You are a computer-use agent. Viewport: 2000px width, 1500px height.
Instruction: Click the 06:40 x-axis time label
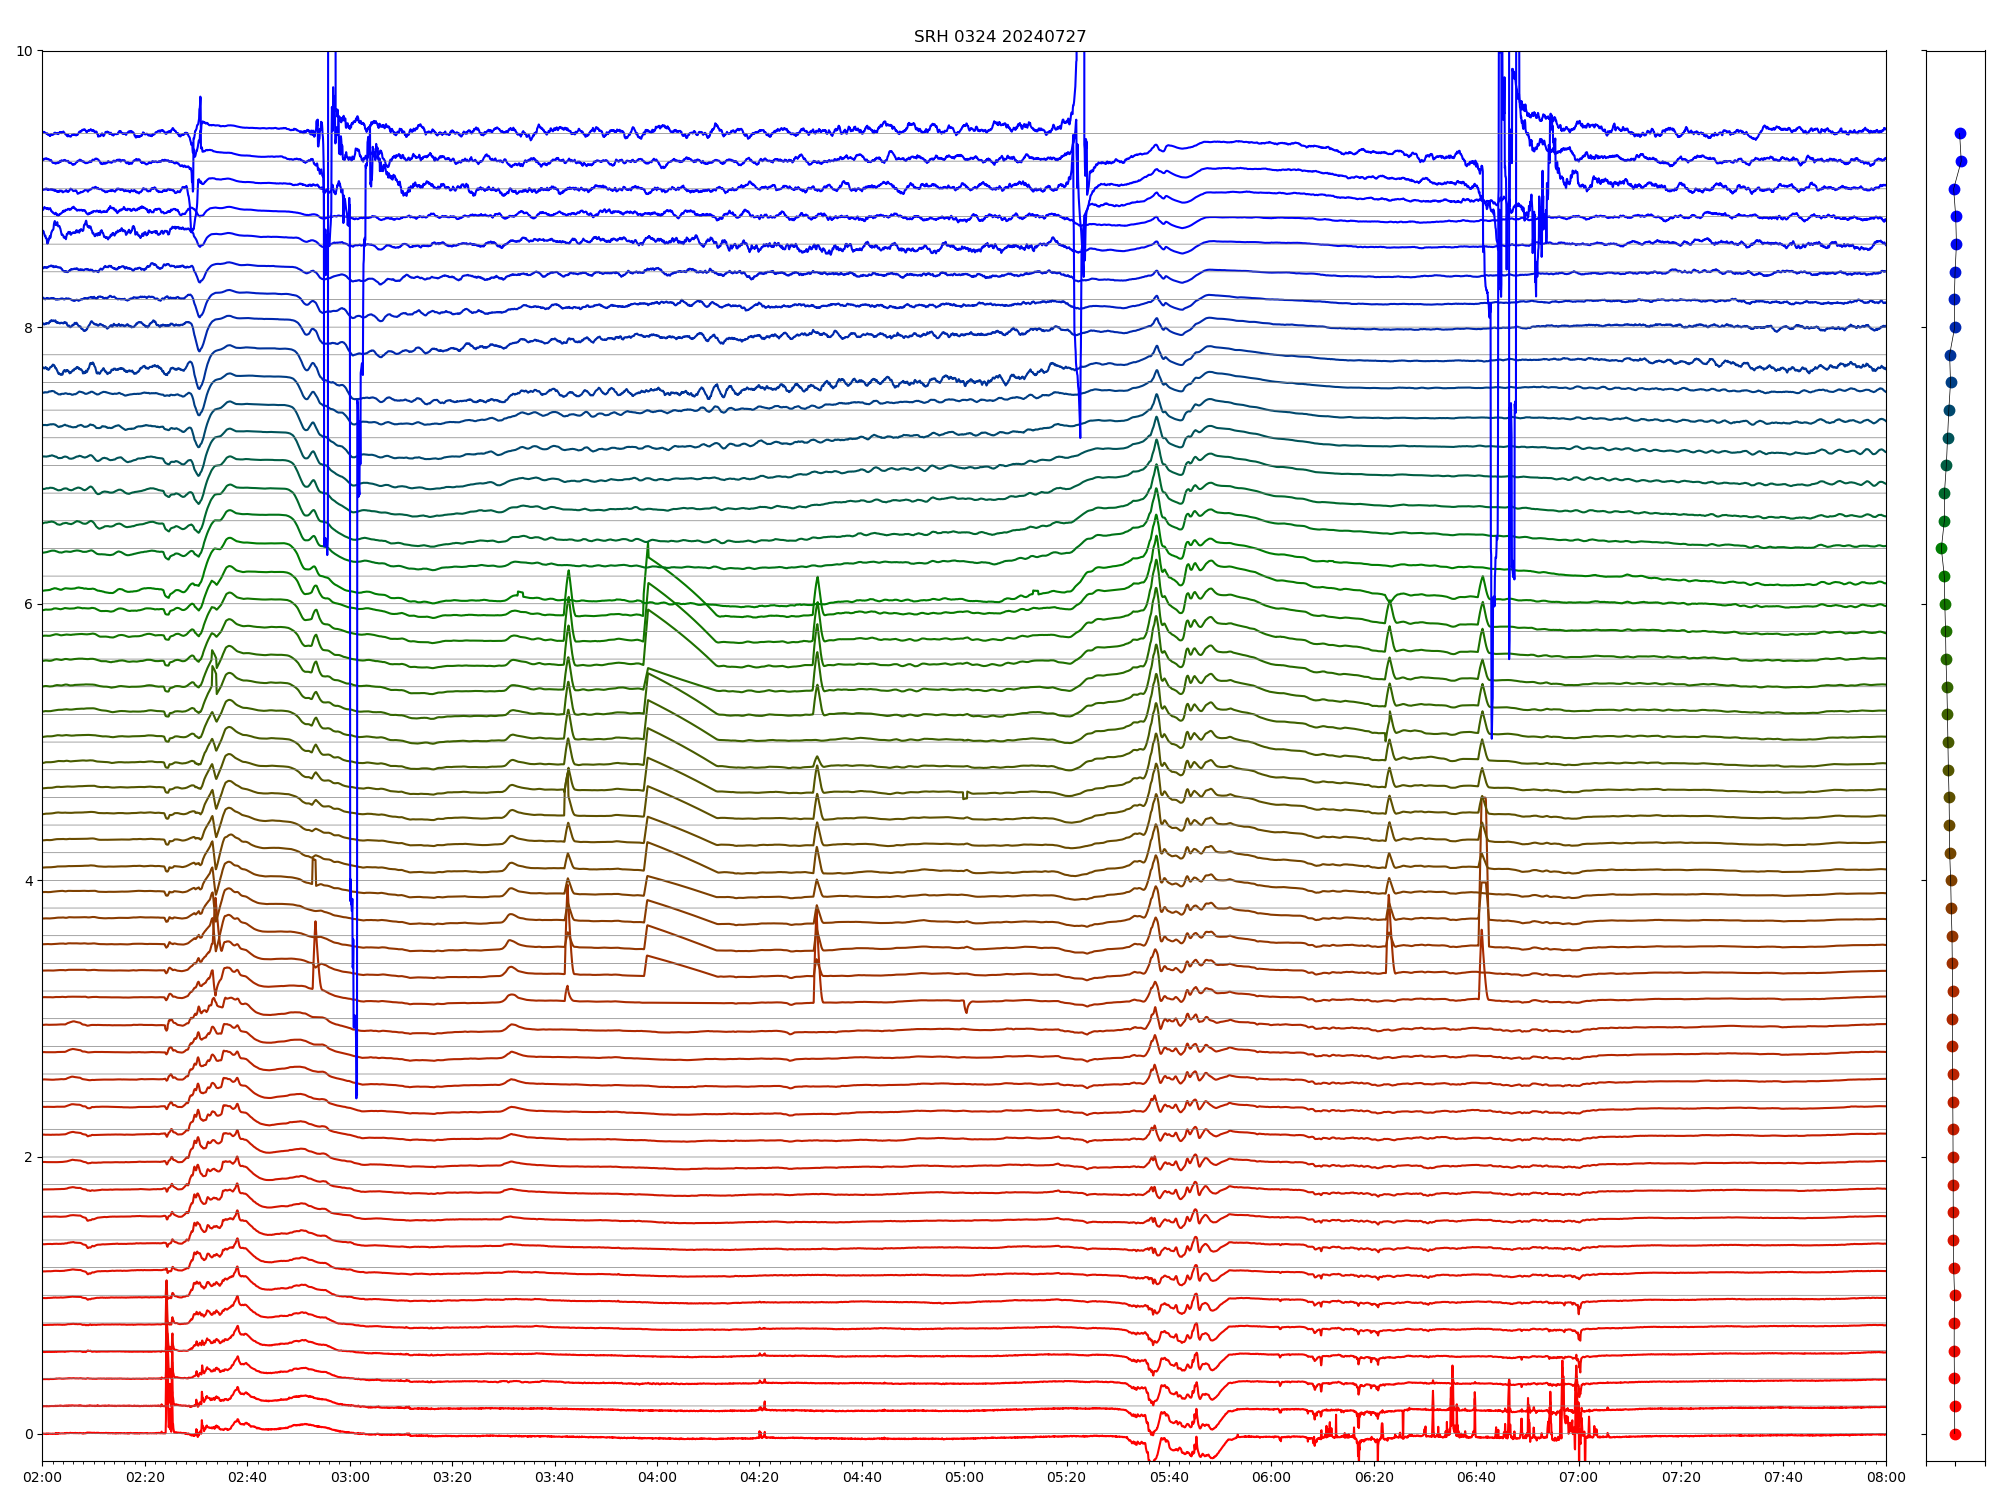[1476, 1477]
